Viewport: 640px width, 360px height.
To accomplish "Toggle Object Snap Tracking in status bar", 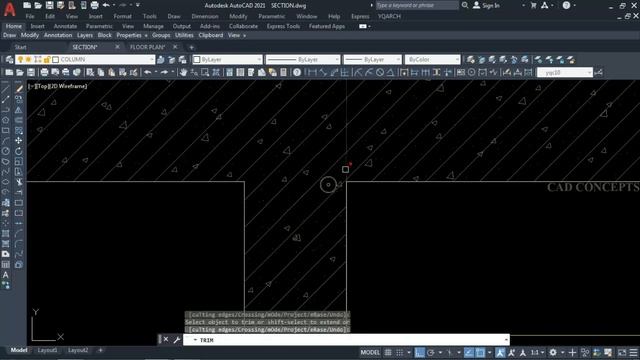I will (x=469, y=352).
